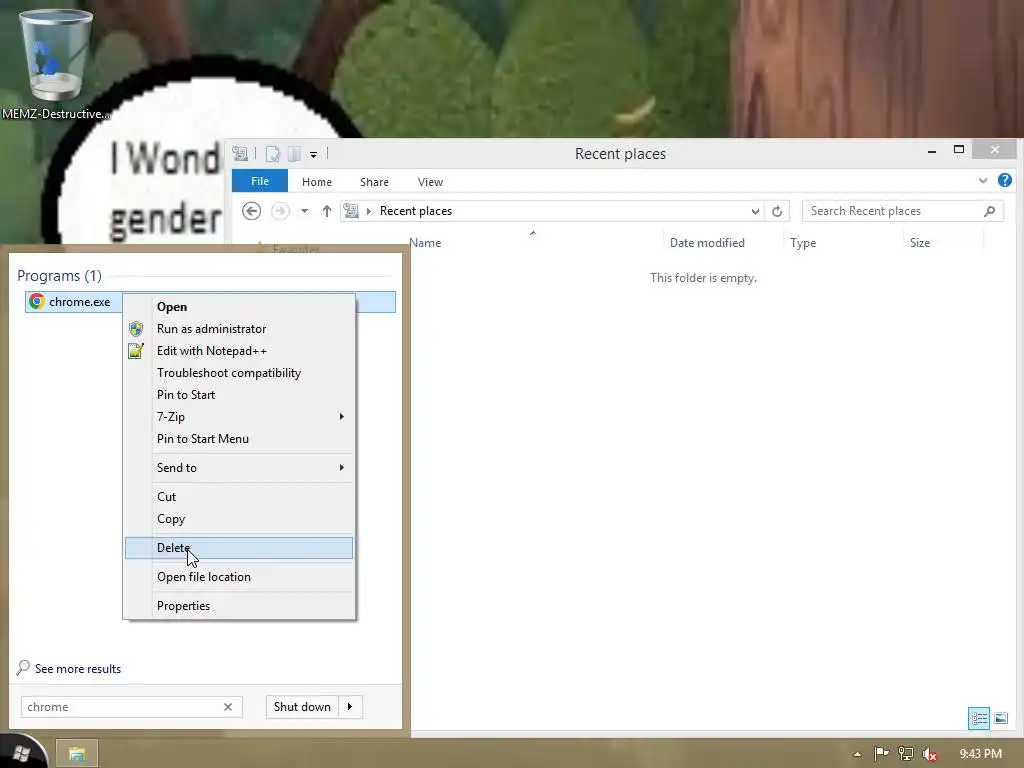Image resolution: width=1024 pixels, height=768 pixels.
Task: Select the chrome.exe search result
Action: (210, 302)
